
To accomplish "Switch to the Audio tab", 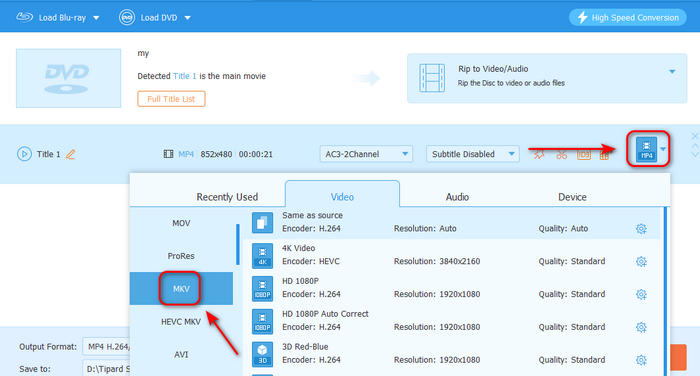I will pos(457,196).
